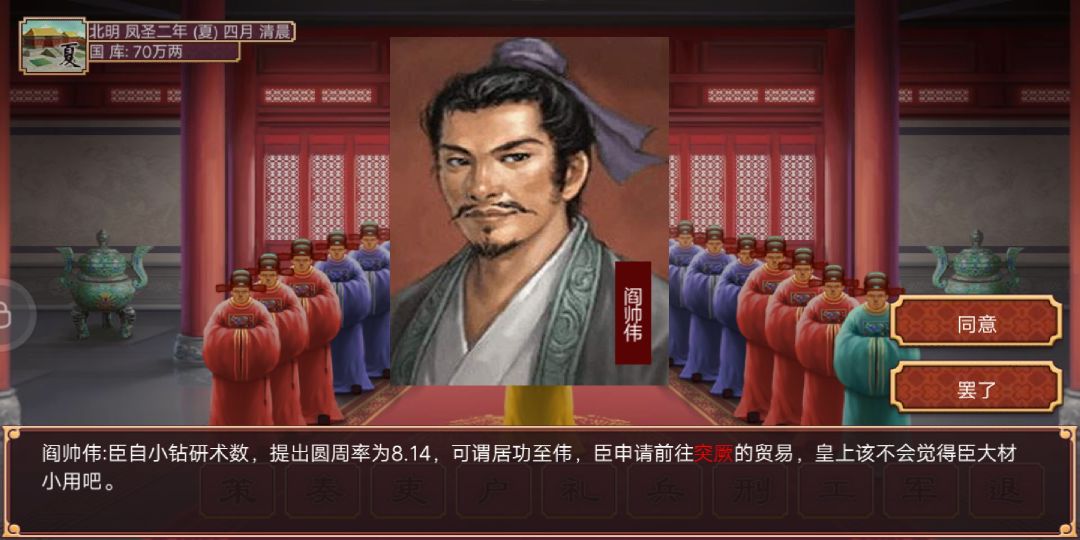1080x540 pixels.
Task: Open the 军 military tile
Action: (x=920, y=490)
